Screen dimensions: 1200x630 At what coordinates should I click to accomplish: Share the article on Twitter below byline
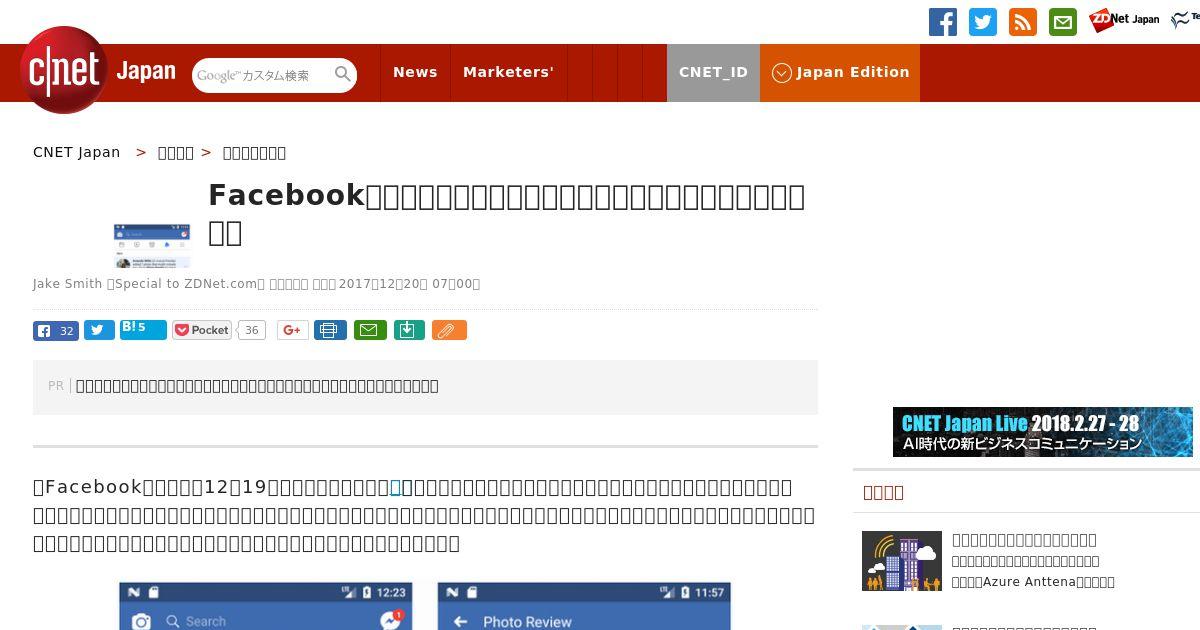[x=99, y=330]
